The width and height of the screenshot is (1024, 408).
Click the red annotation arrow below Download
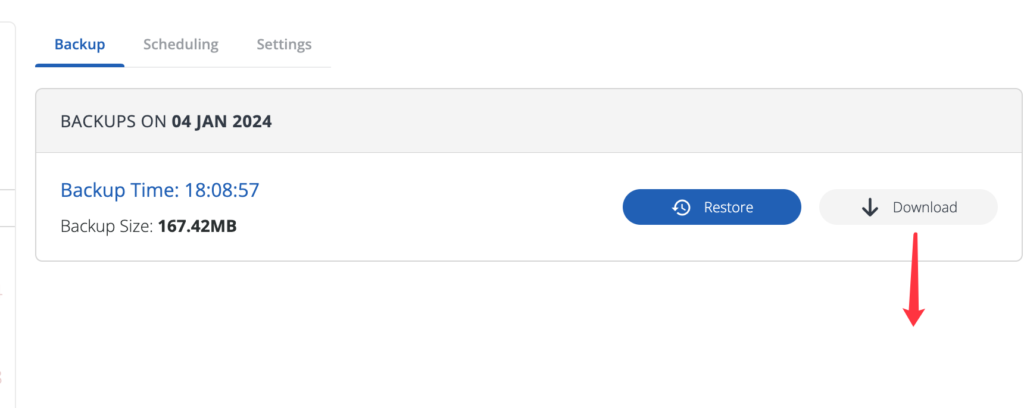pyautogui.click(x=914, y=279)
